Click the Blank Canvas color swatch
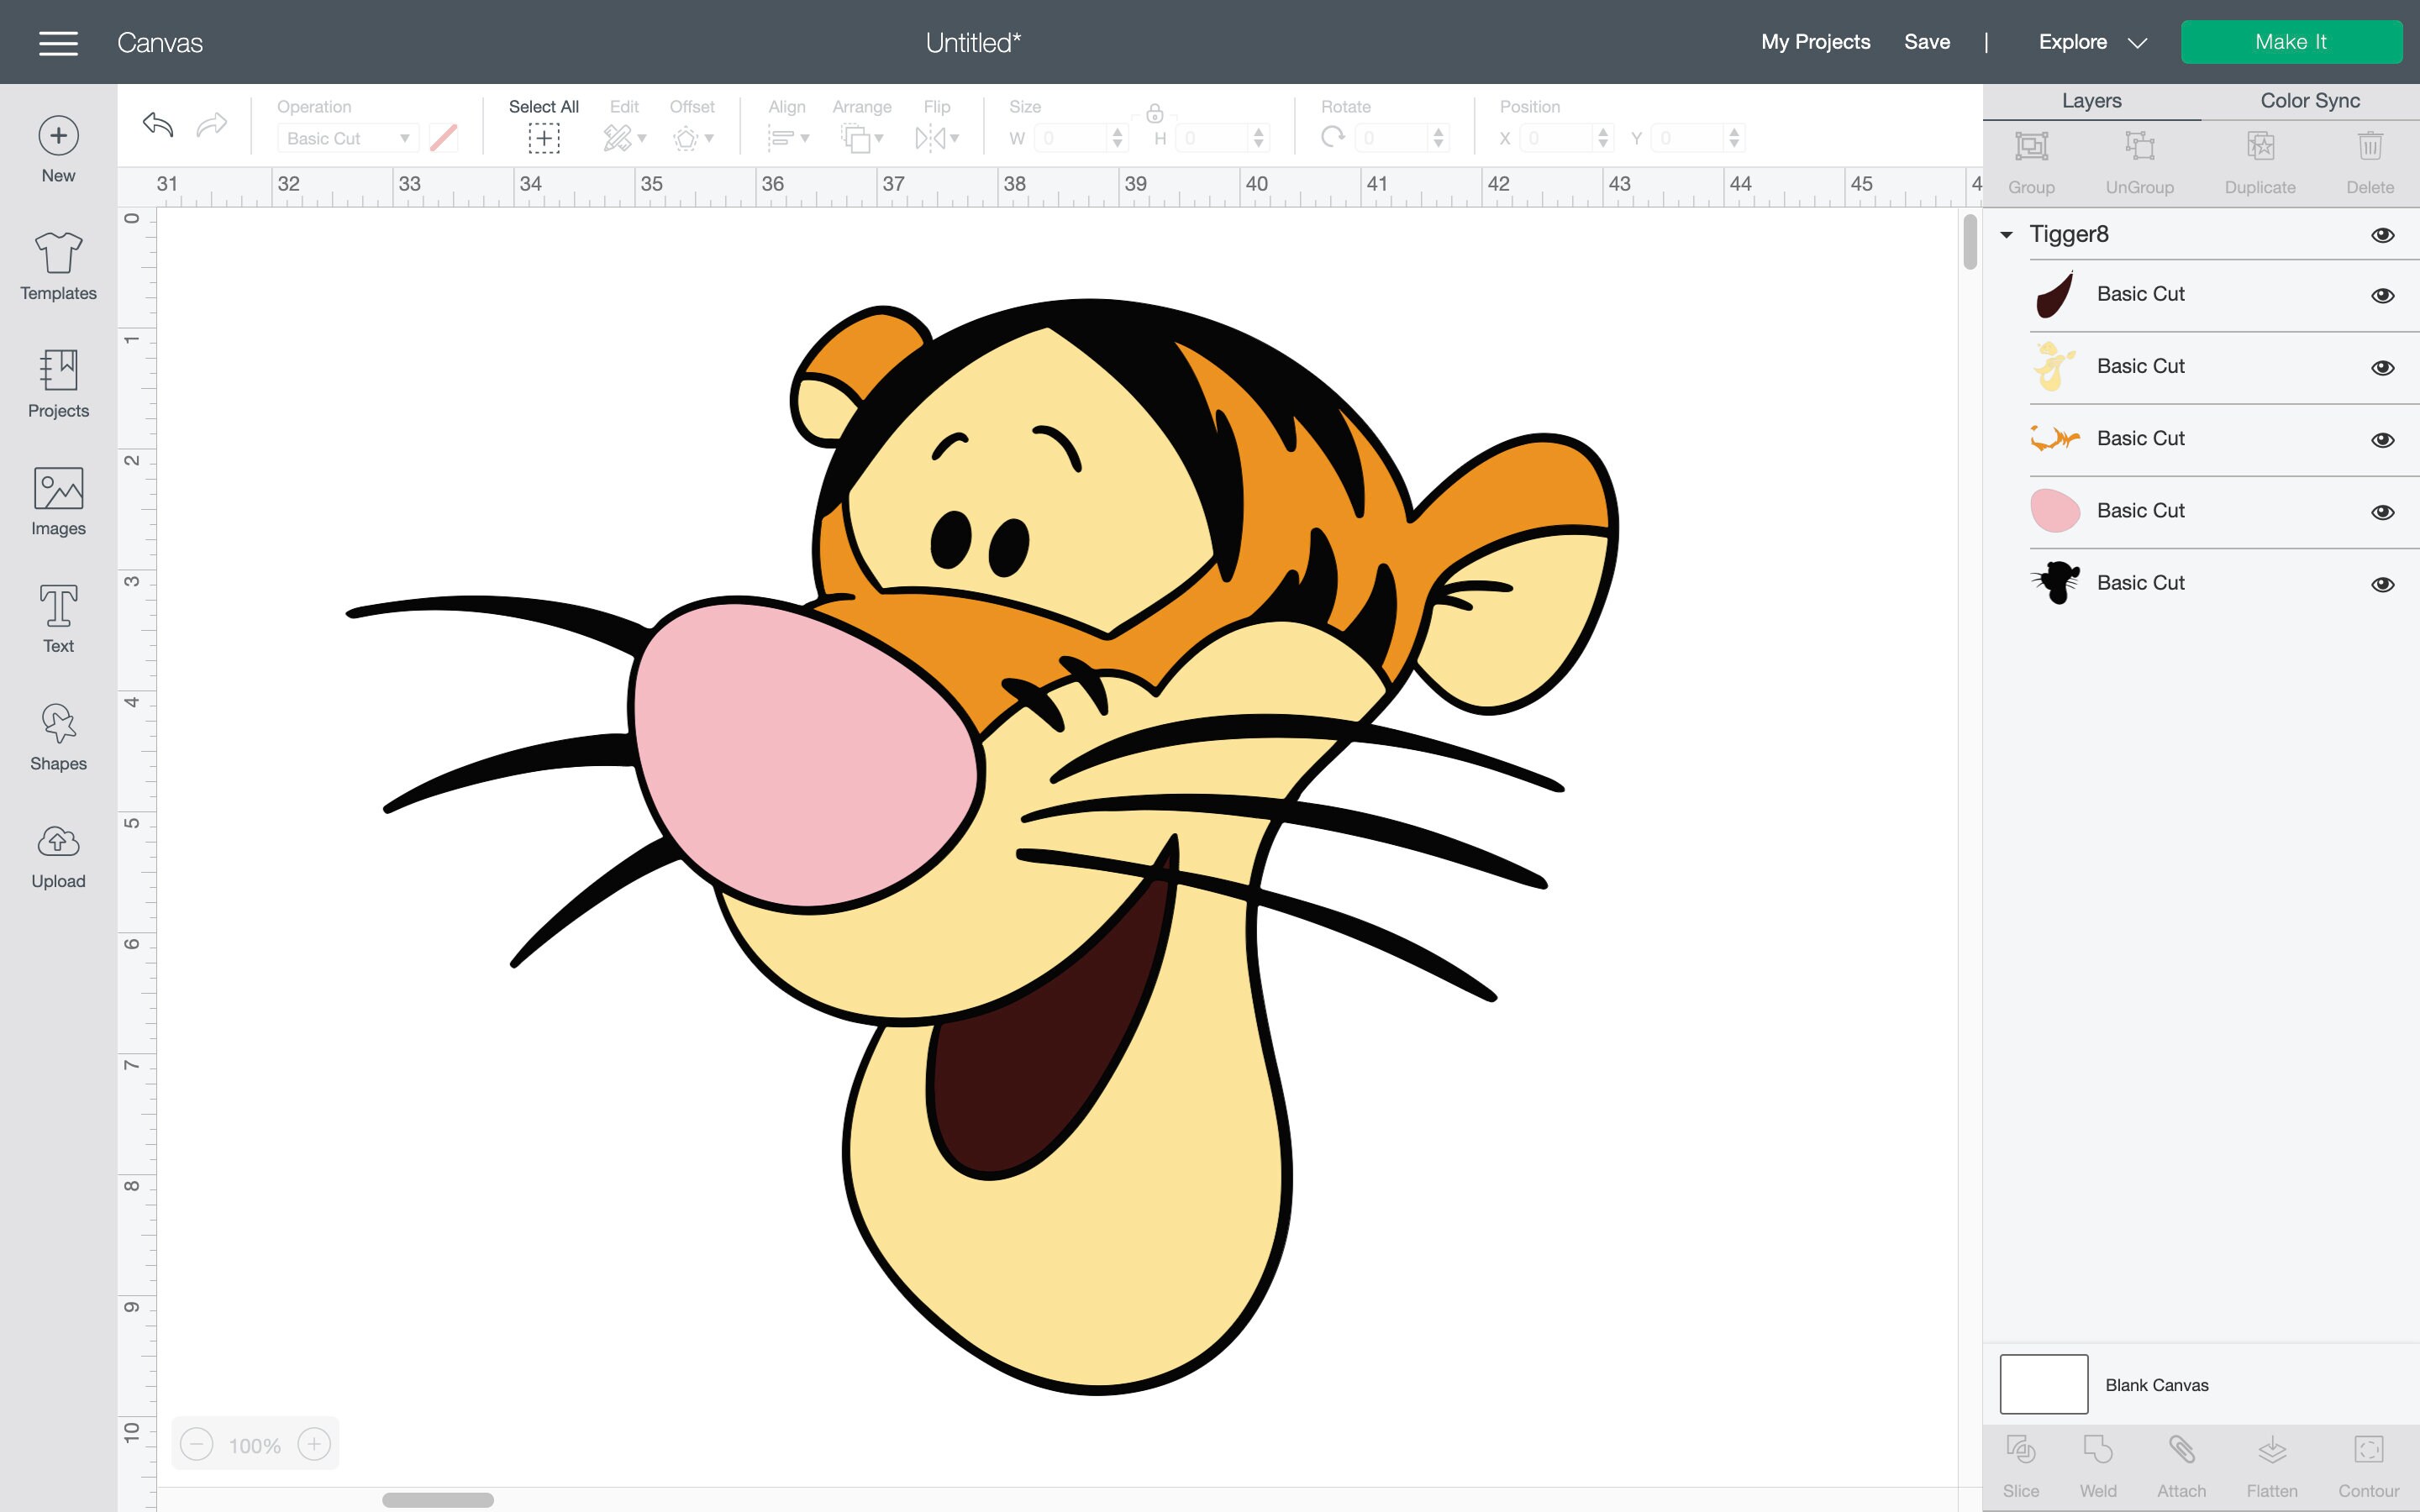 (x=2043, y=1384)
